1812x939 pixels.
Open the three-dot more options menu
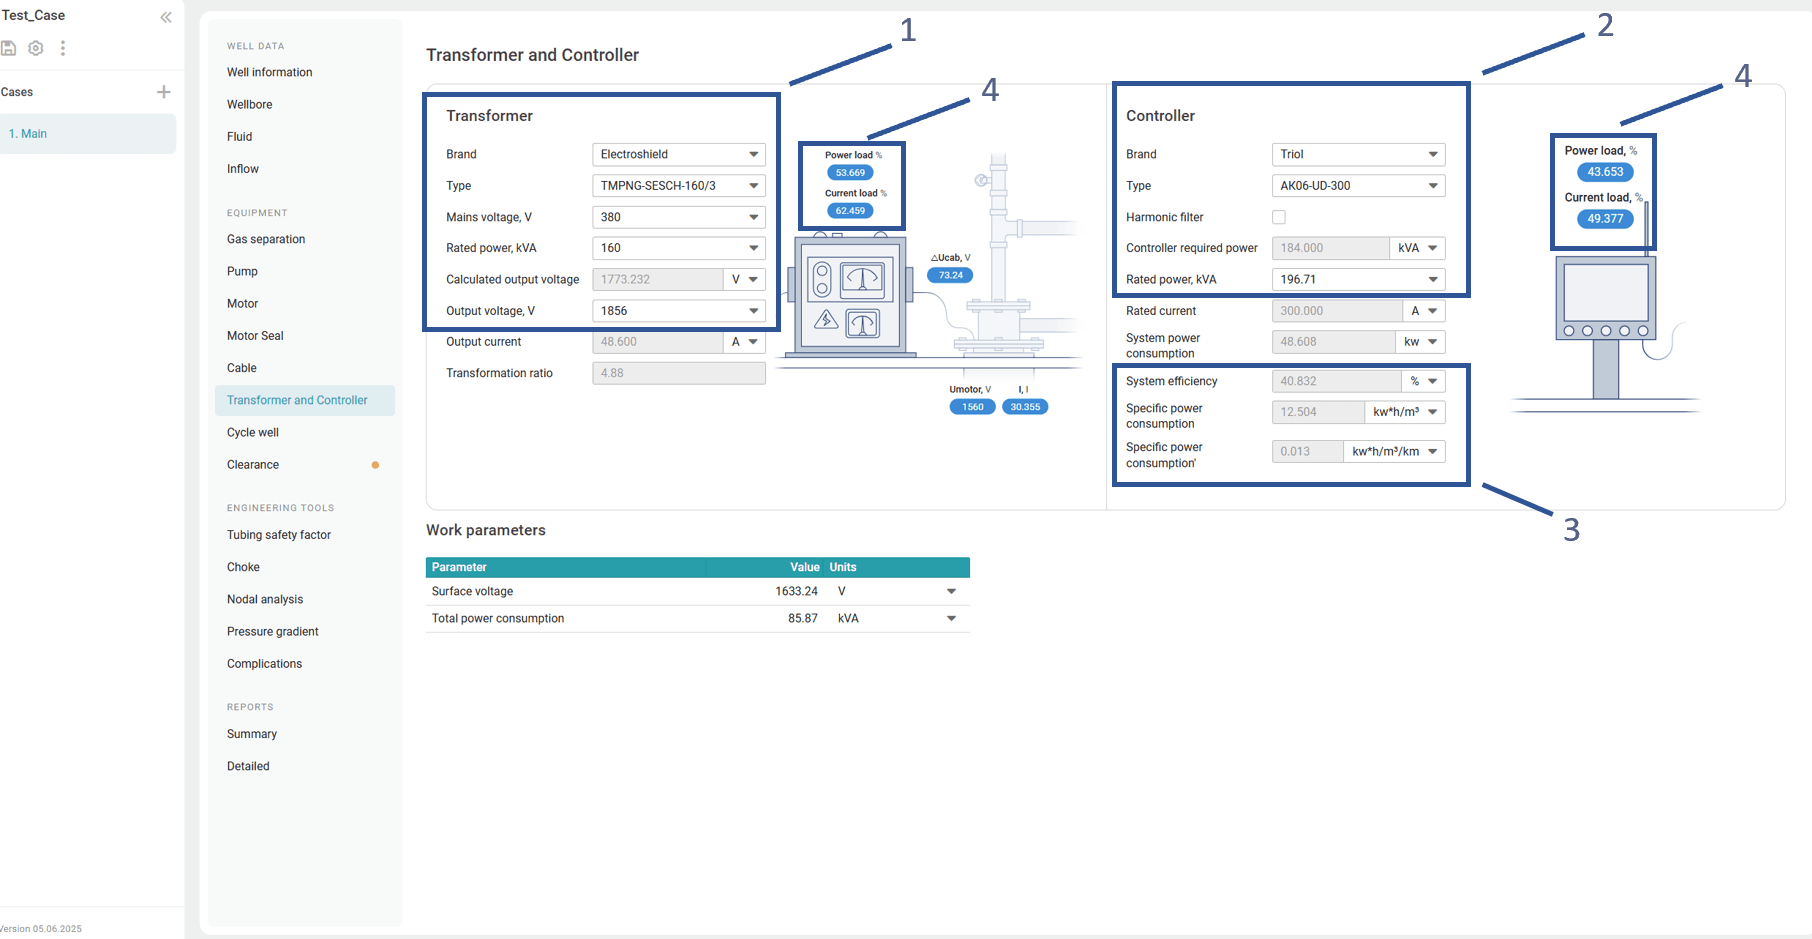pyautogui.click(x=63, y=48)
